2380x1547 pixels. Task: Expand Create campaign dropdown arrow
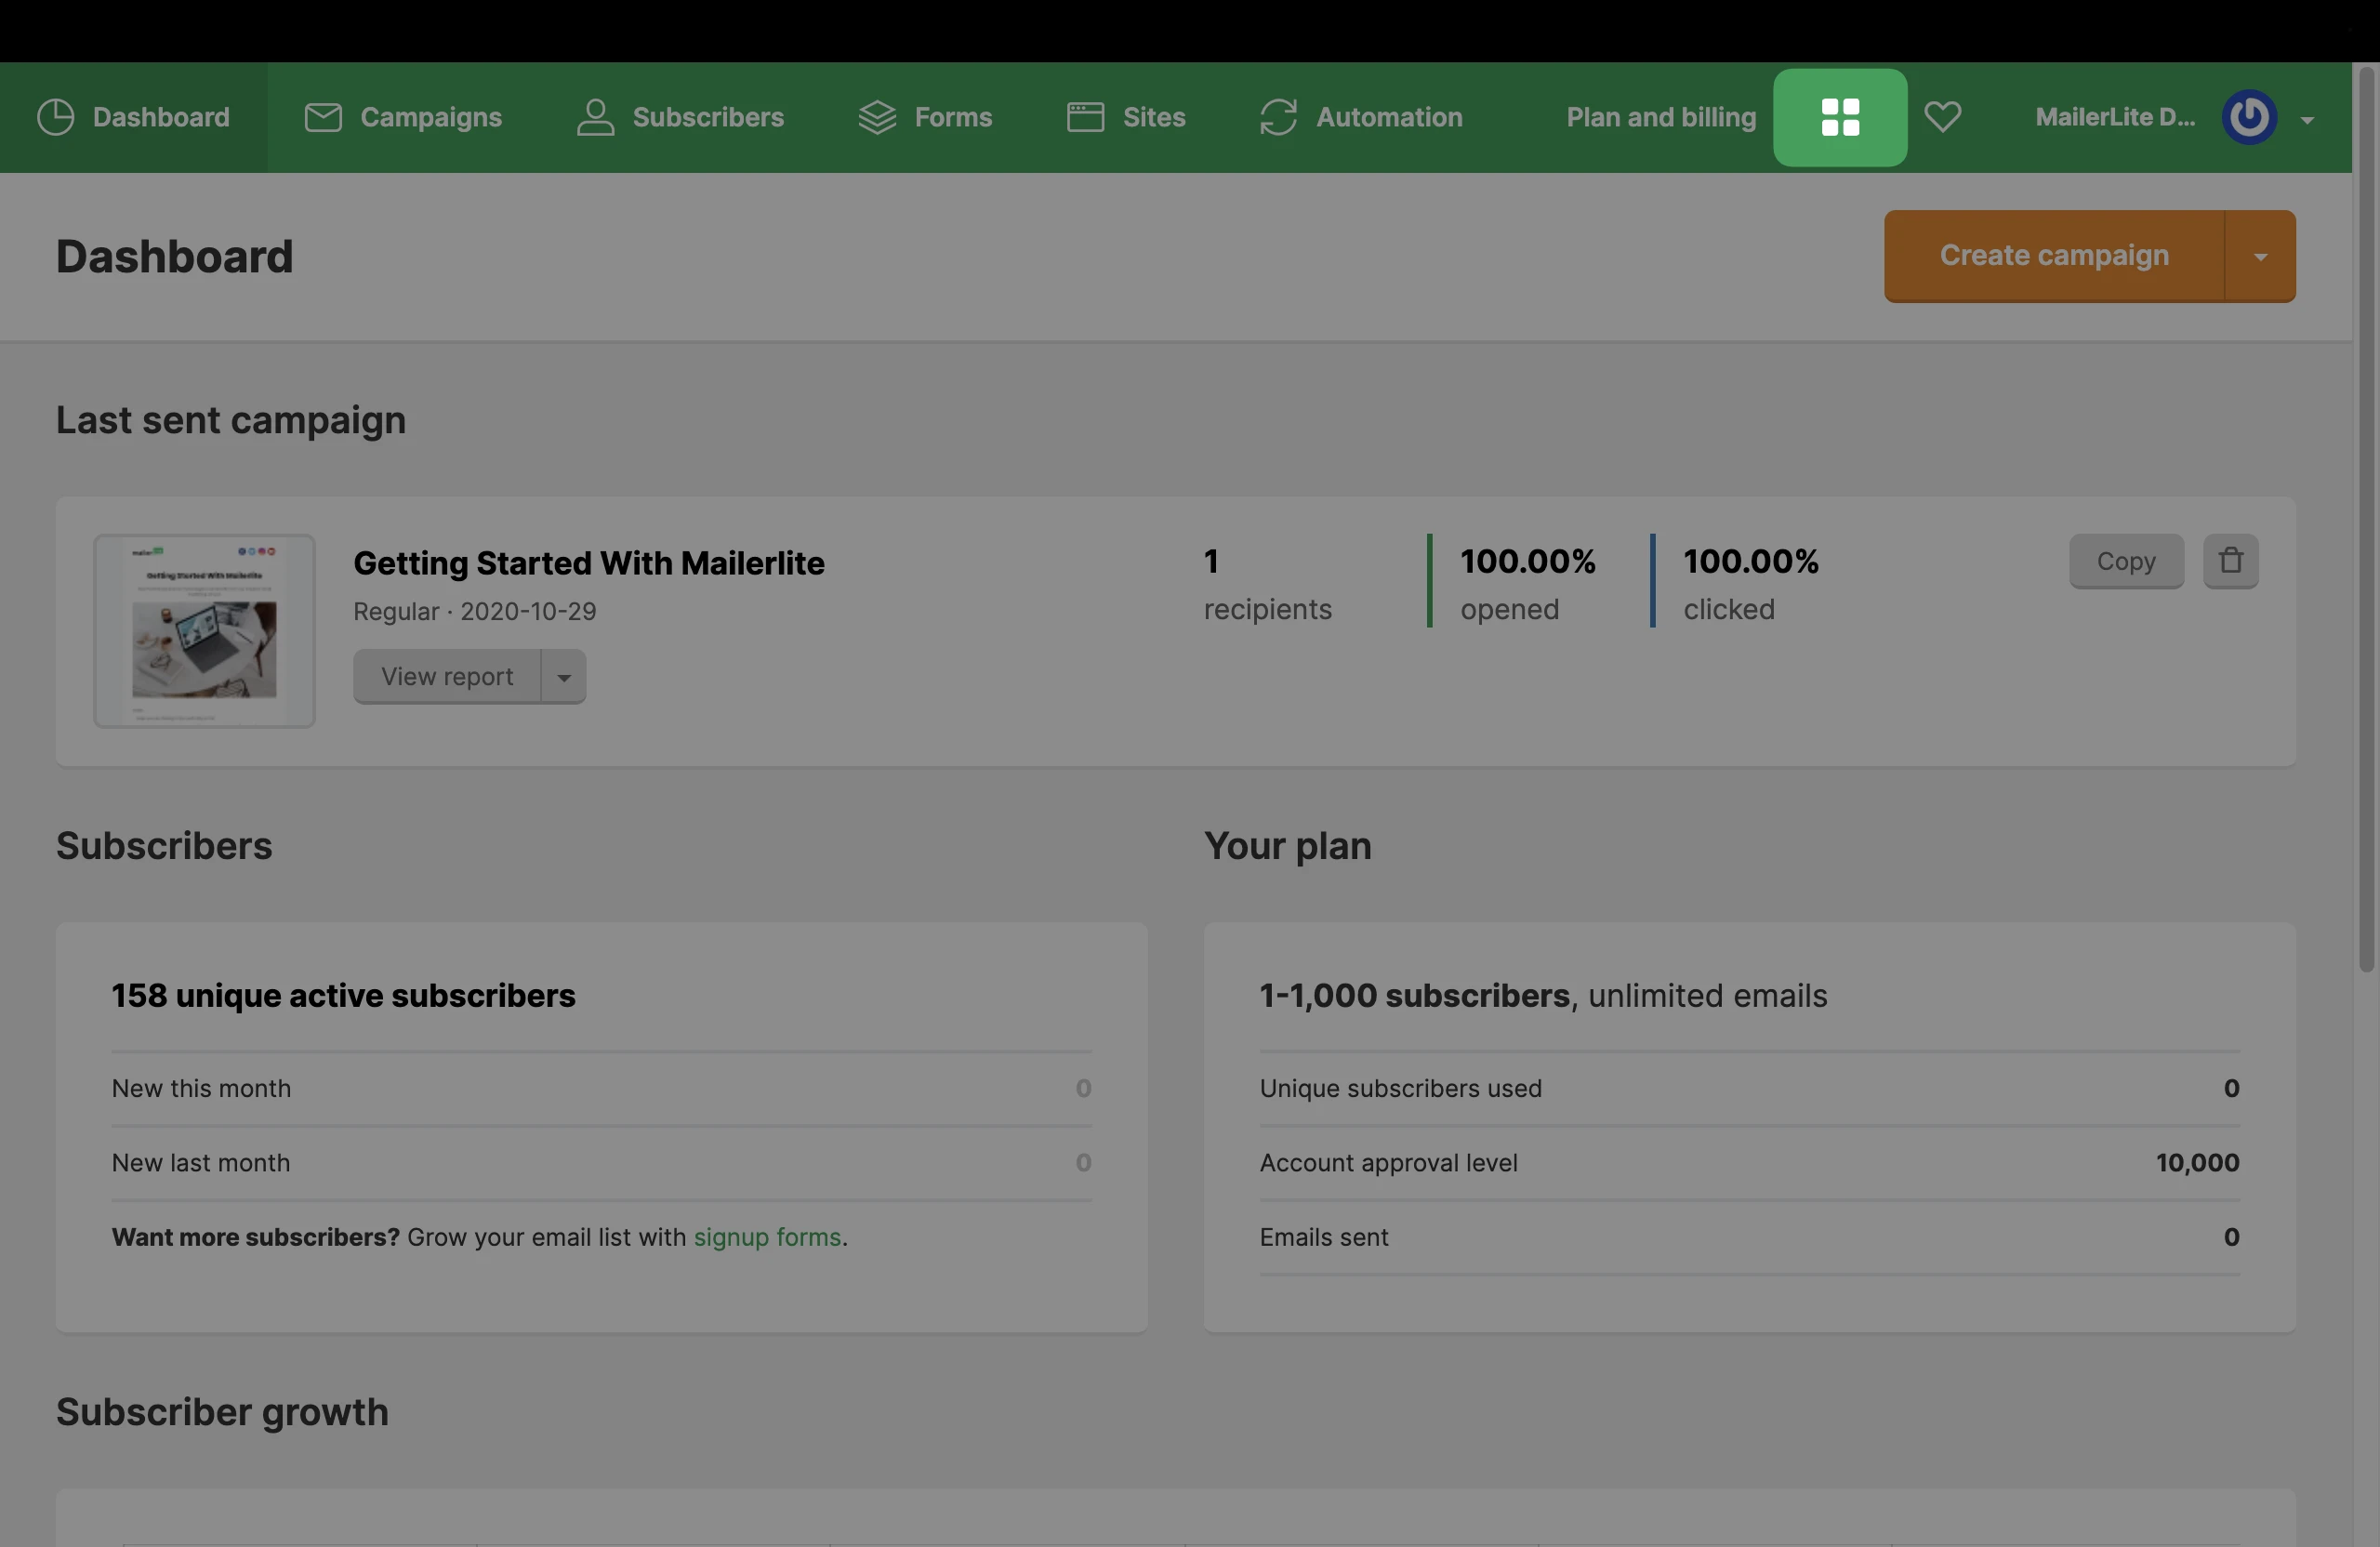pyautogui.click(x=2260, y=256)
